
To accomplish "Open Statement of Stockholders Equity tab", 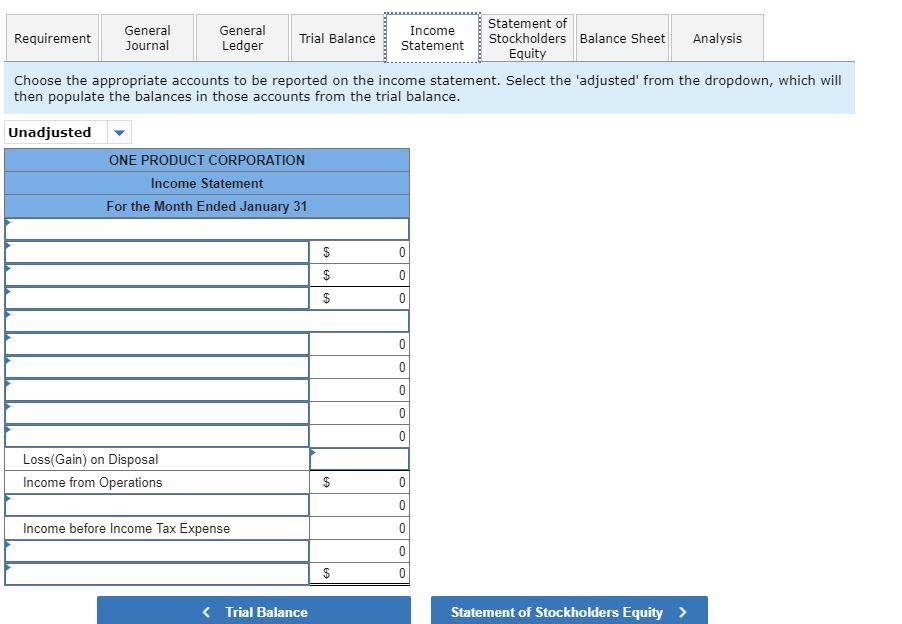I will click(x=527, y=38).
